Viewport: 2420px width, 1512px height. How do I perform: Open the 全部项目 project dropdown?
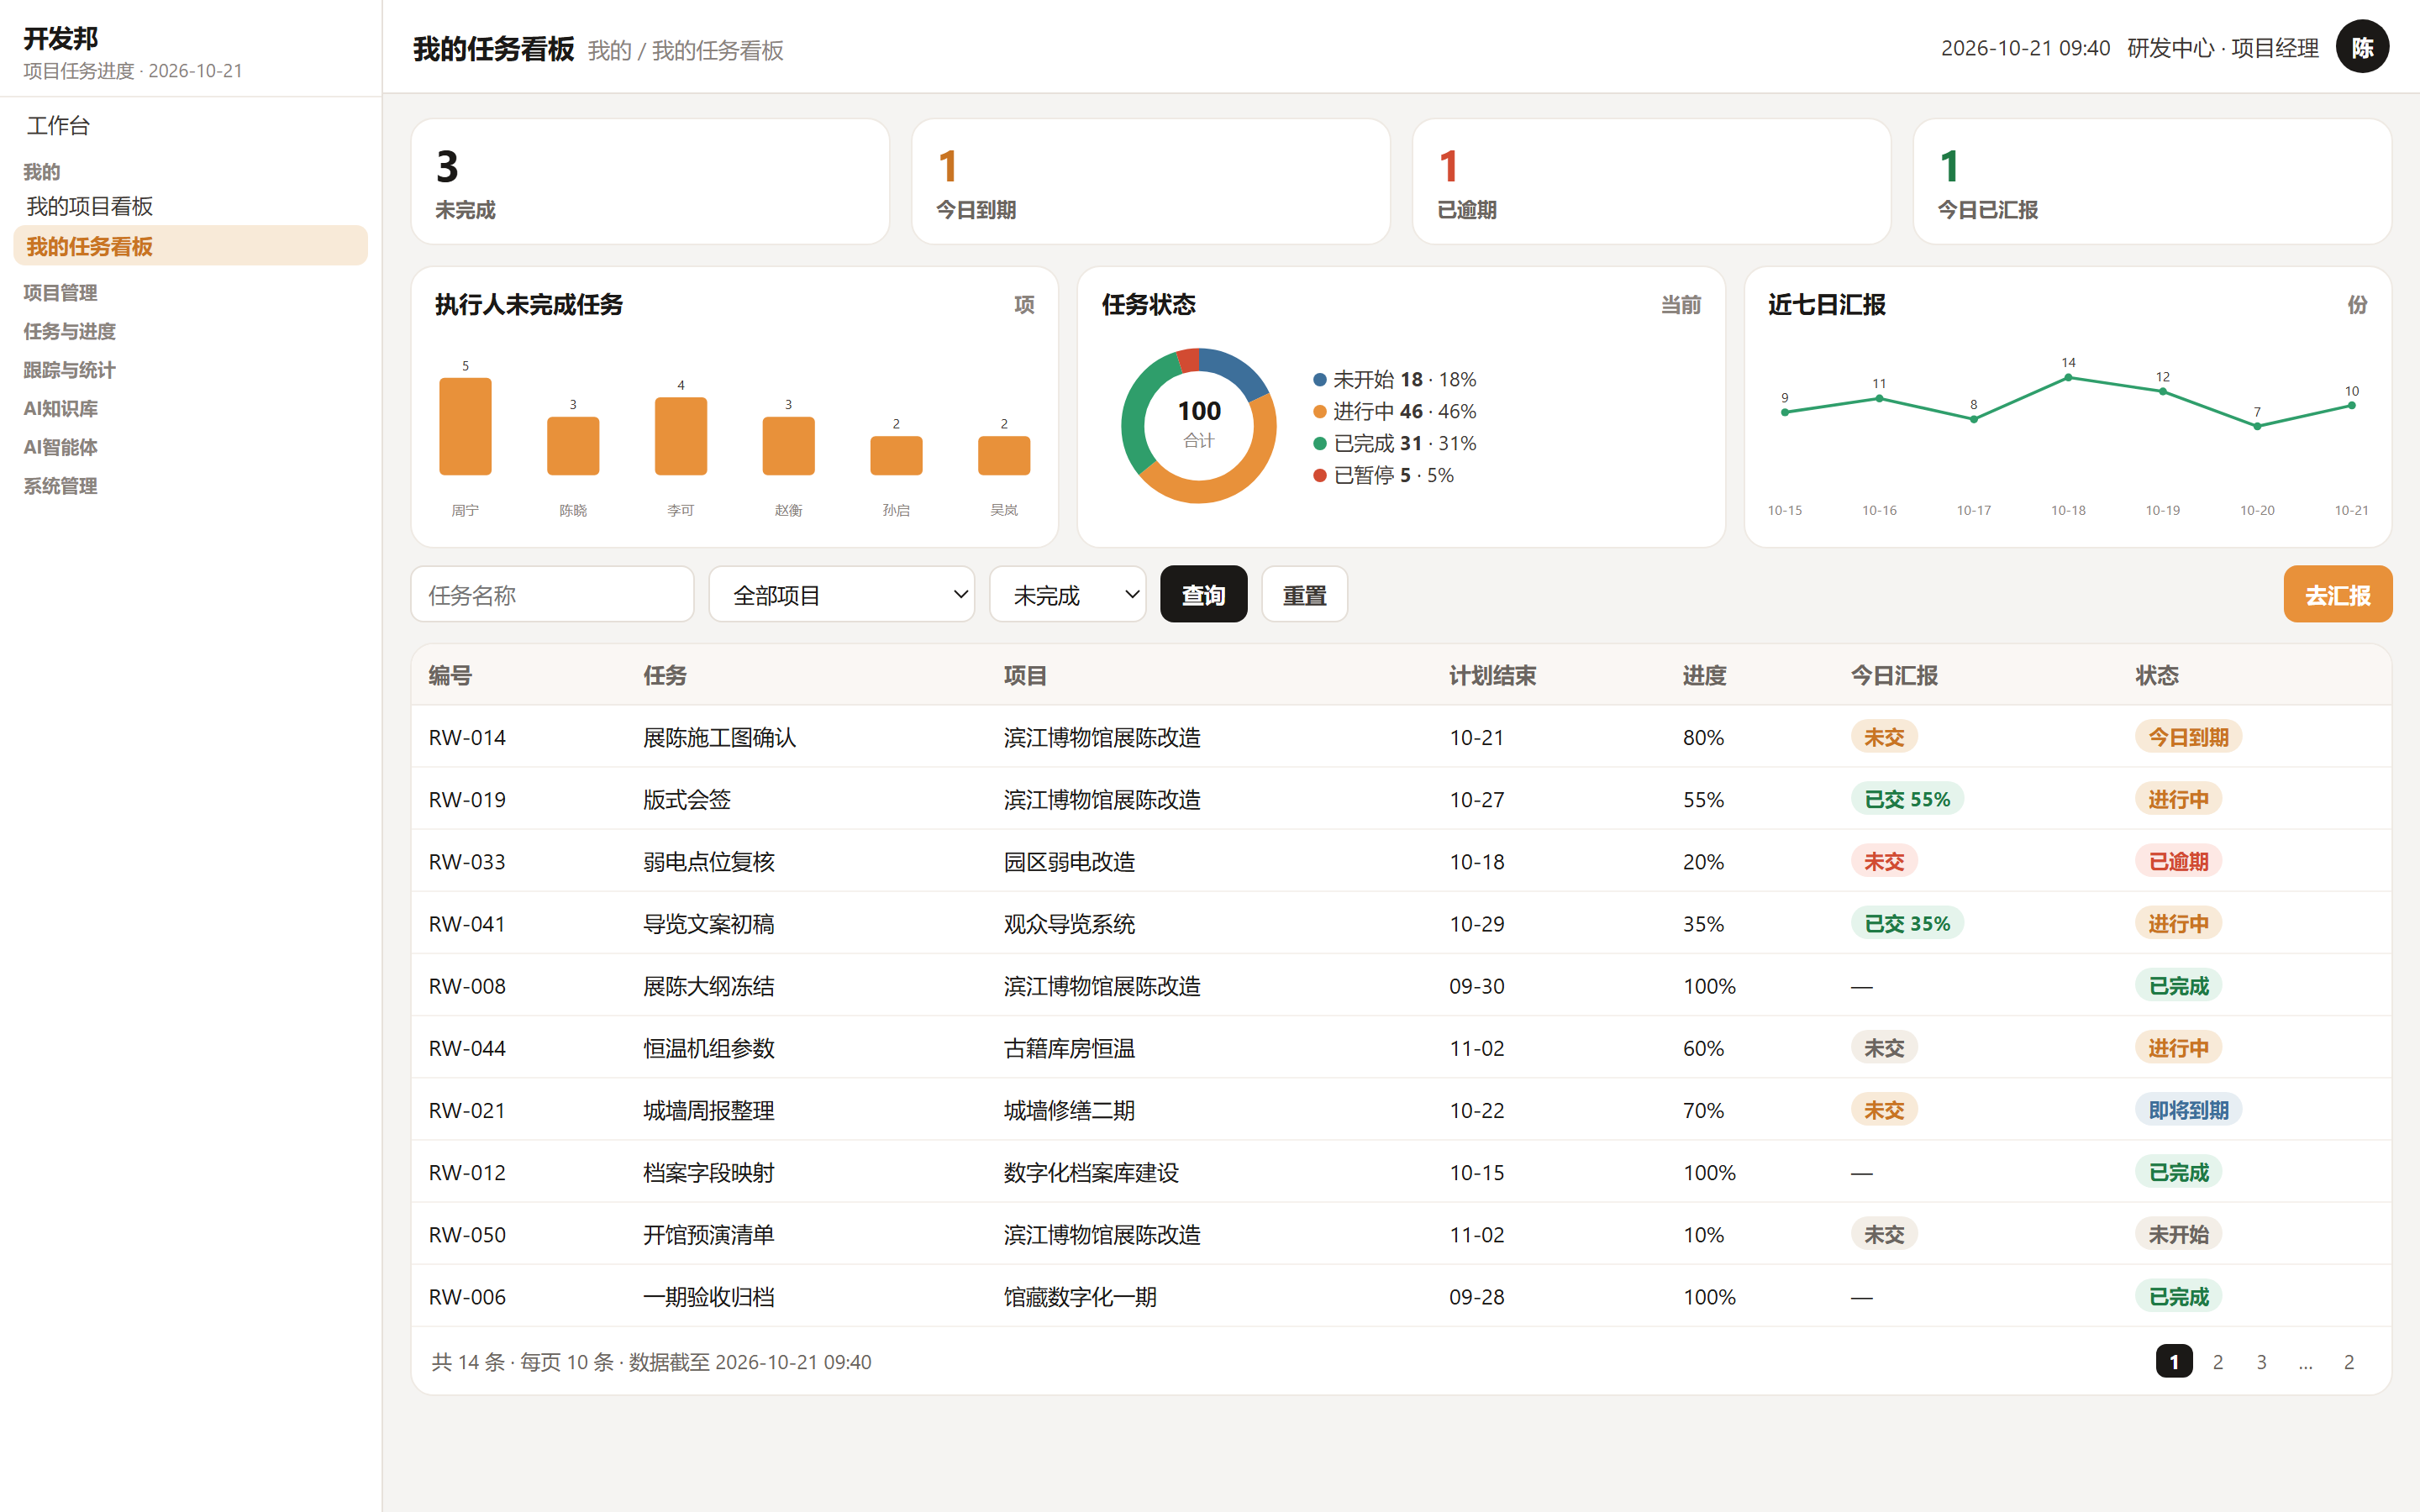pyautogui.click(x=841, y=595)
